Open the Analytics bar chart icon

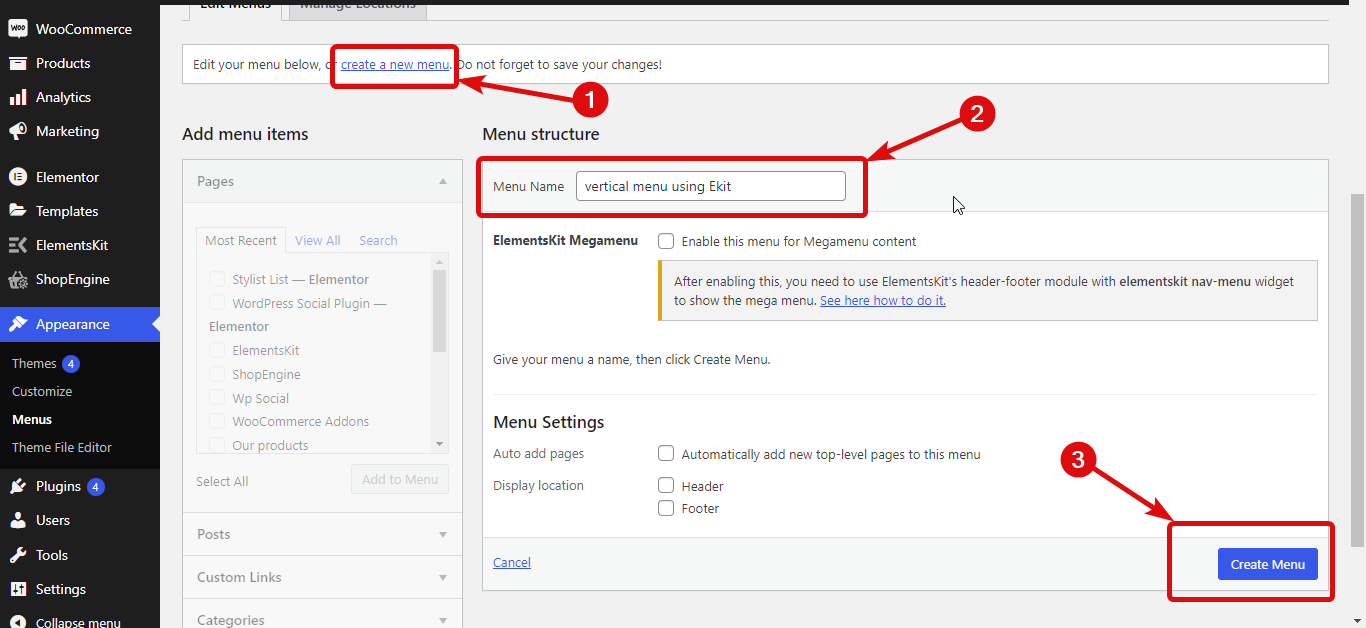tap(17, 97)
